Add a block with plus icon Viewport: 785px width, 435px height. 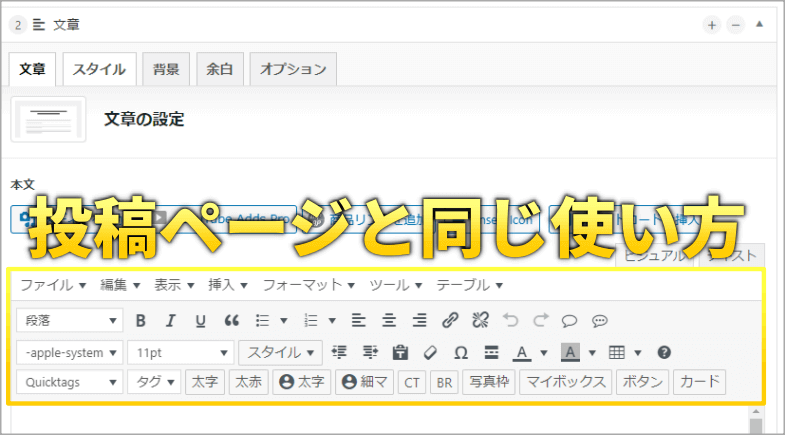712,25
